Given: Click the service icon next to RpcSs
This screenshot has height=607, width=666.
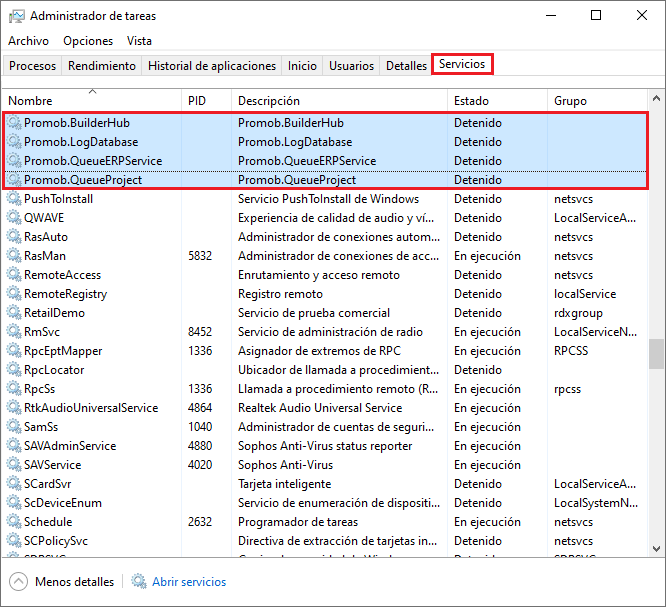Looking at the screenshot, I should click(14, 389).
